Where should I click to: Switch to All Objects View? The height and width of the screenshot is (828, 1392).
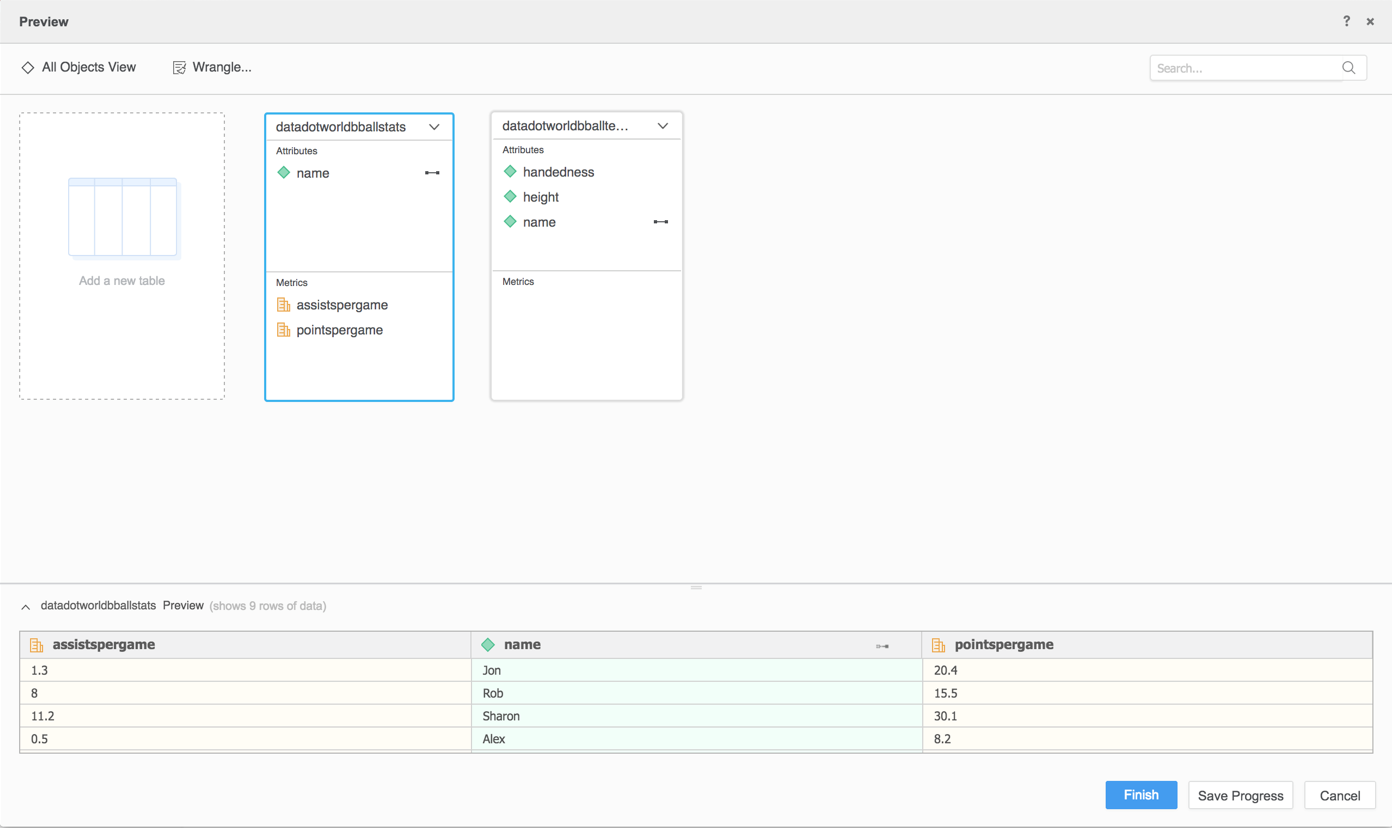[79, 67]
